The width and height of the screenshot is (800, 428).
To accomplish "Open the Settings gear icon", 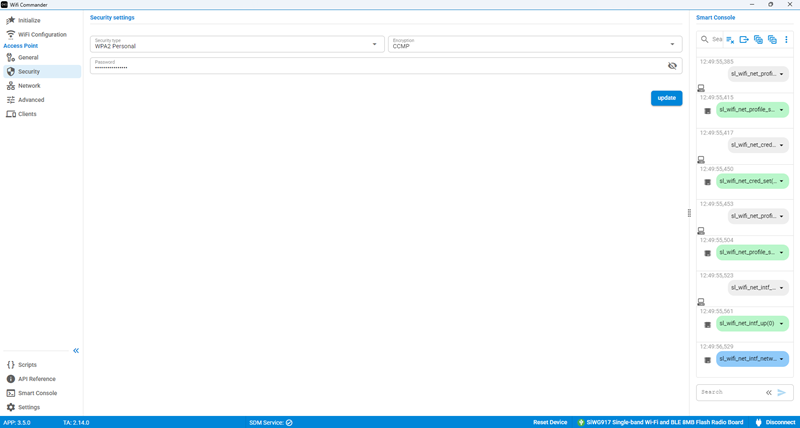I will click(10, 407).
